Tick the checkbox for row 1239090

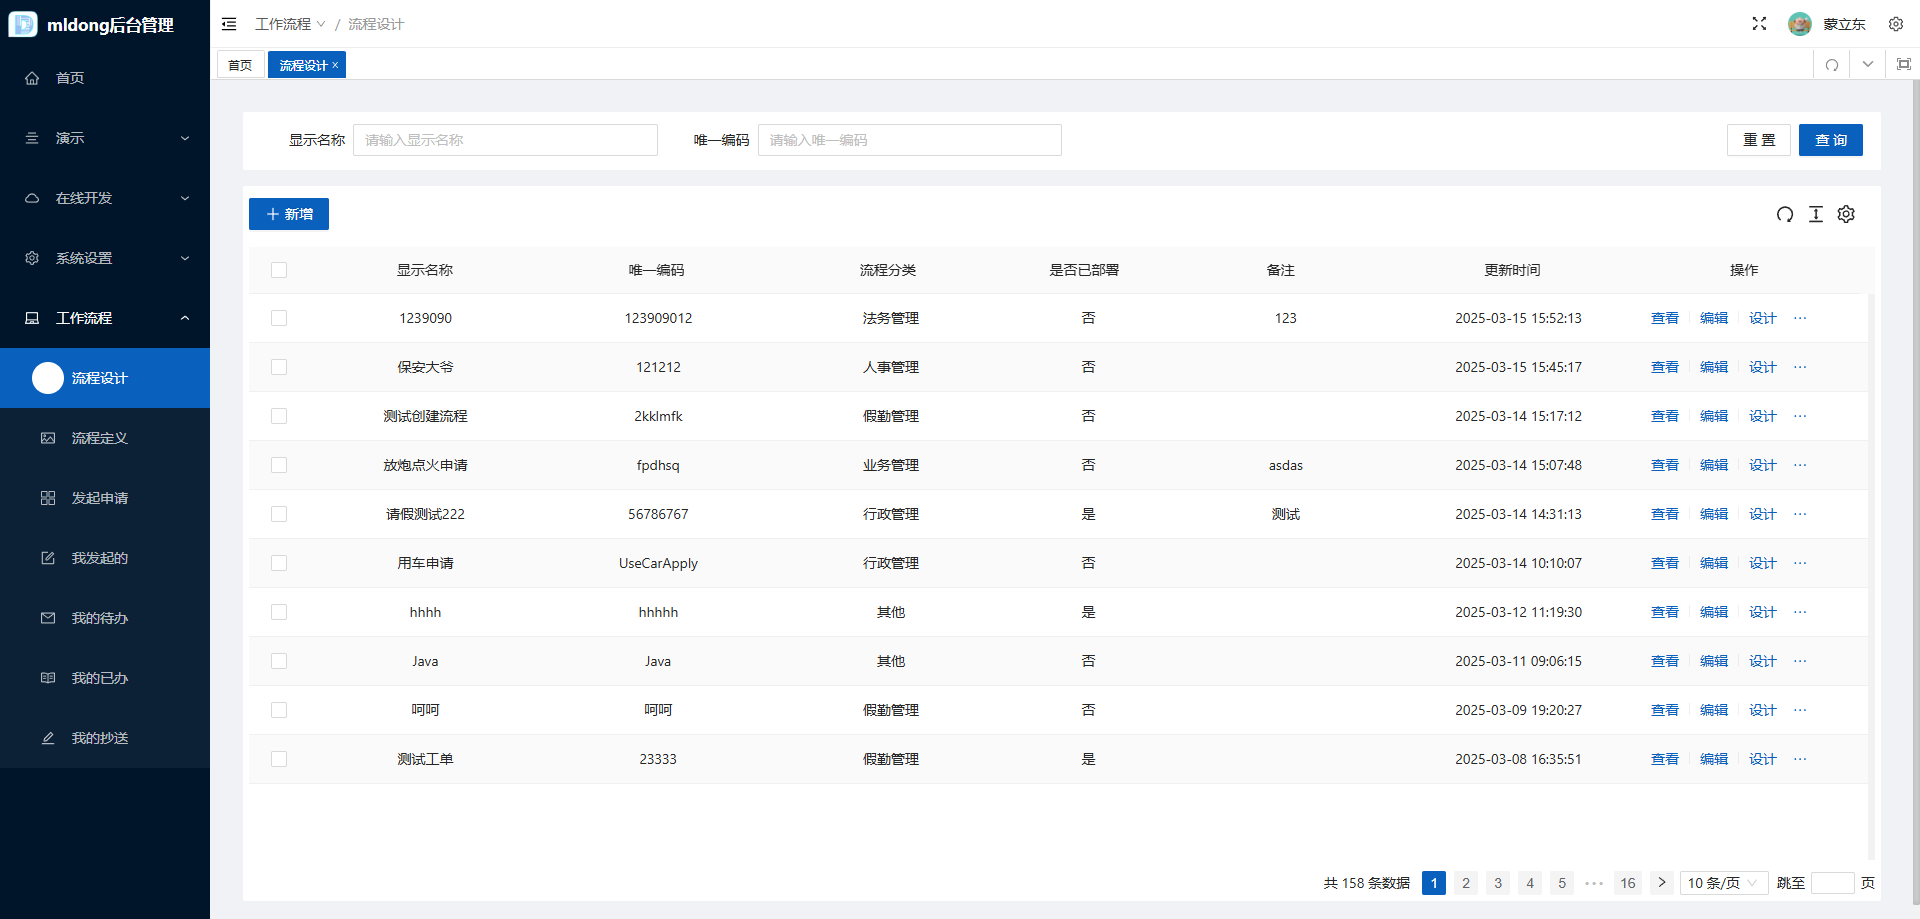(279, 318)
